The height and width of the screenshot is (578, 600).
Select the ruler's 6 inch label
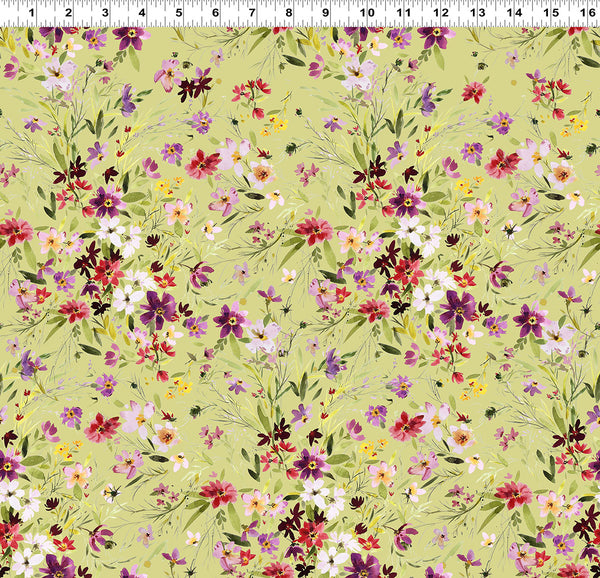pos(217,13)
